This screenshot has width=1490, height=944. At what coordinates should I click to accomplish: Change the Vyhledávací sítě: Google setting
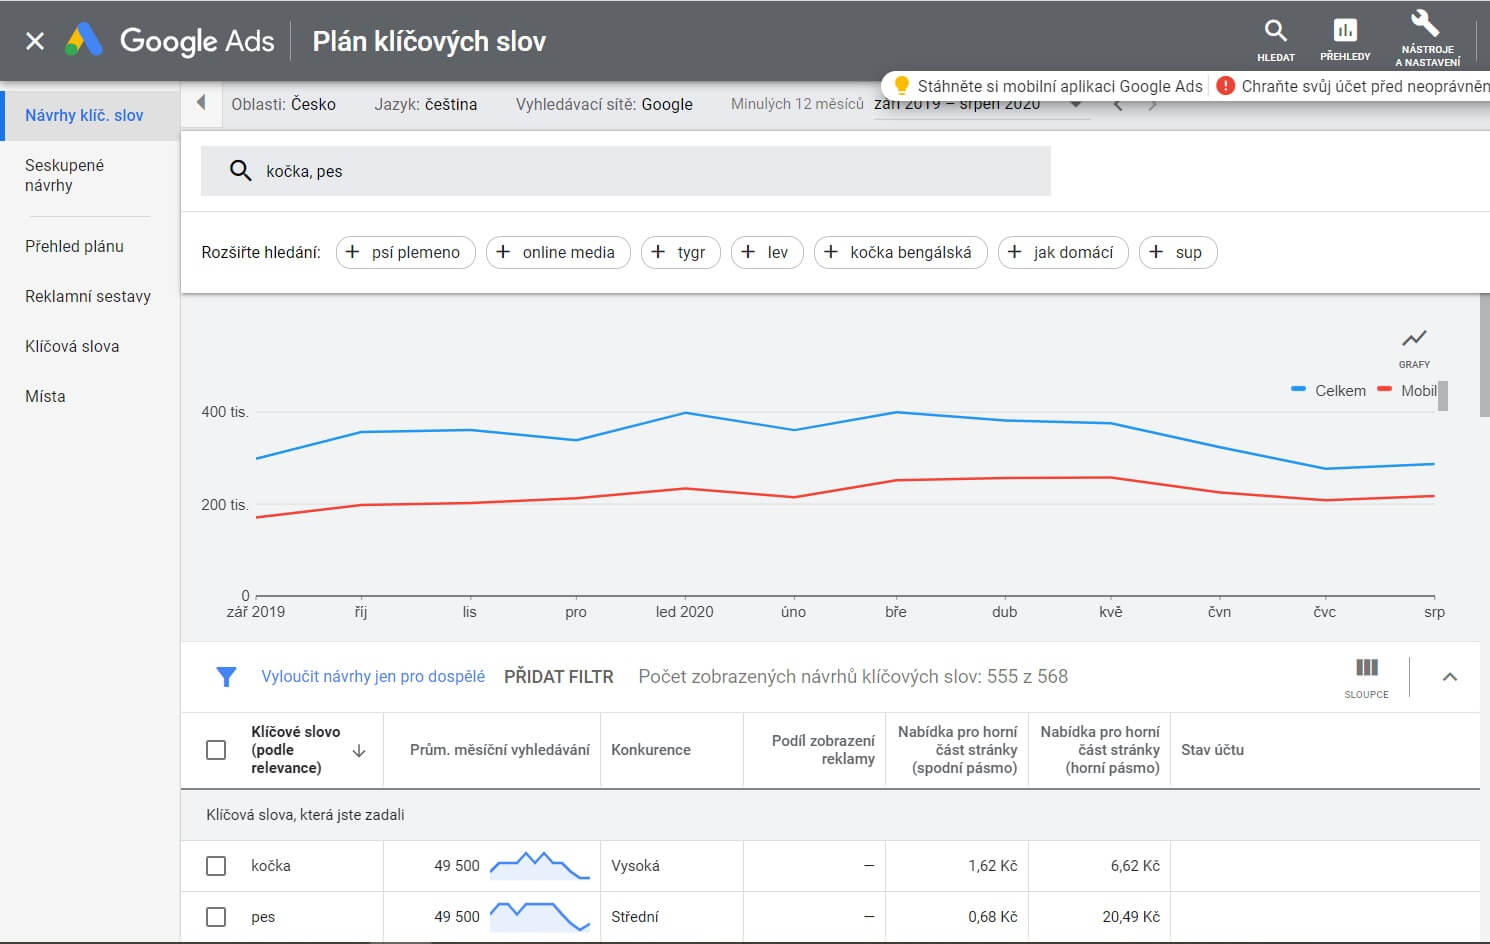[x=604, y=104]
